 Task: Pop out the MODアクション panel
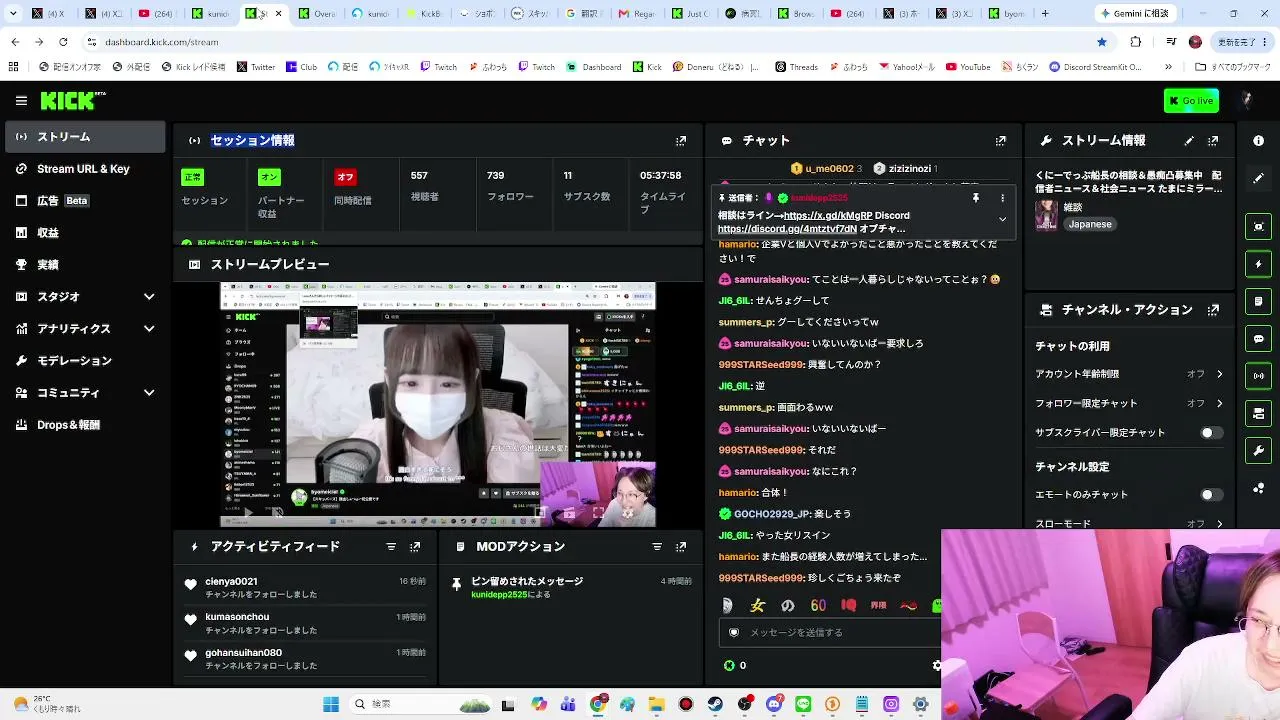tap(681, 547)
